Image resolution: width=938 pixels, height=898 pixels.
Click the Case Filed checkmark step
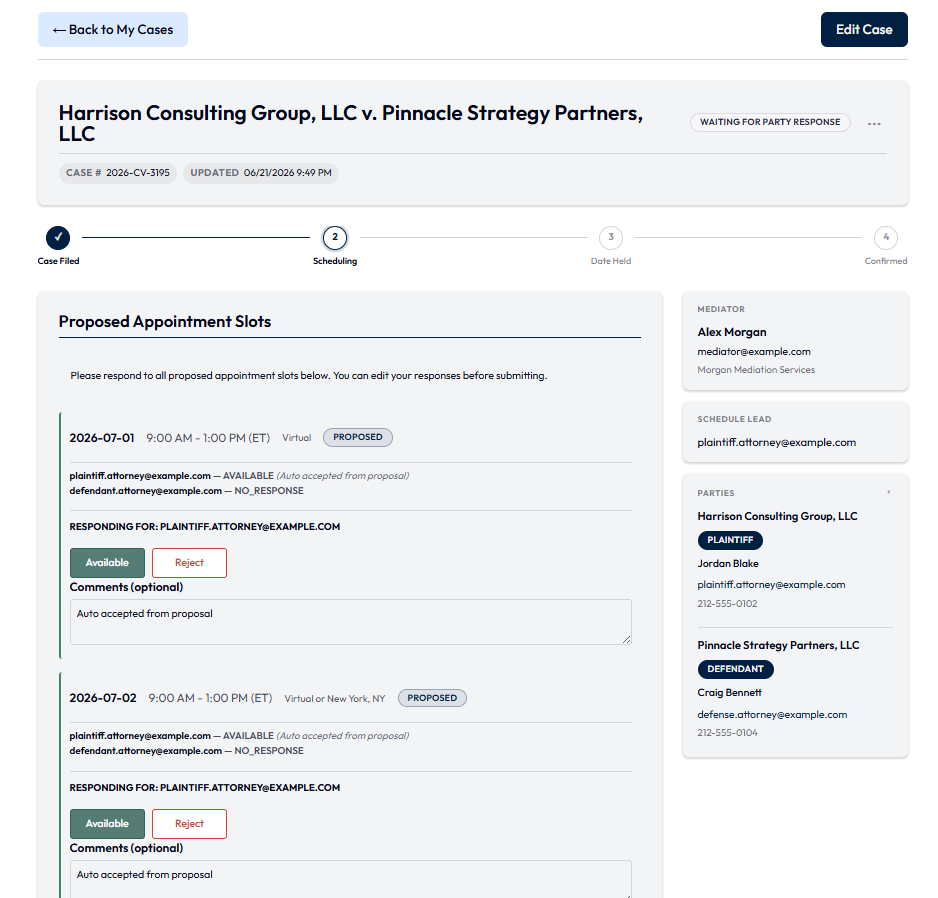pyautogui.click(x=58, y=238)
